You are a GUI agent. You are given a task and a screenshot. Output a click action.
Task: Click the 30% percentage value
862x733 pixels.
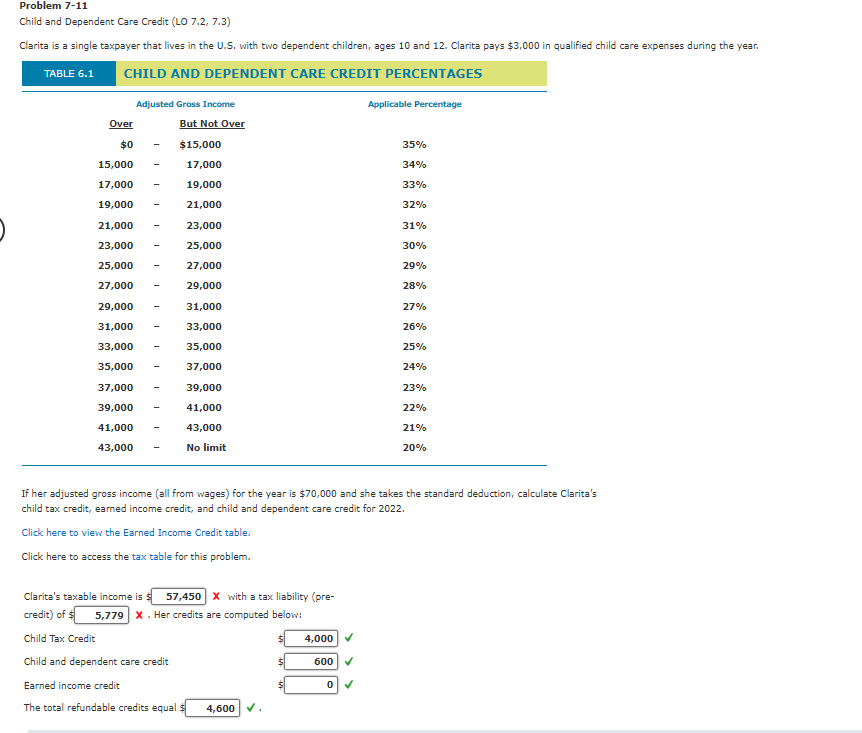click(x=415, y=246)
